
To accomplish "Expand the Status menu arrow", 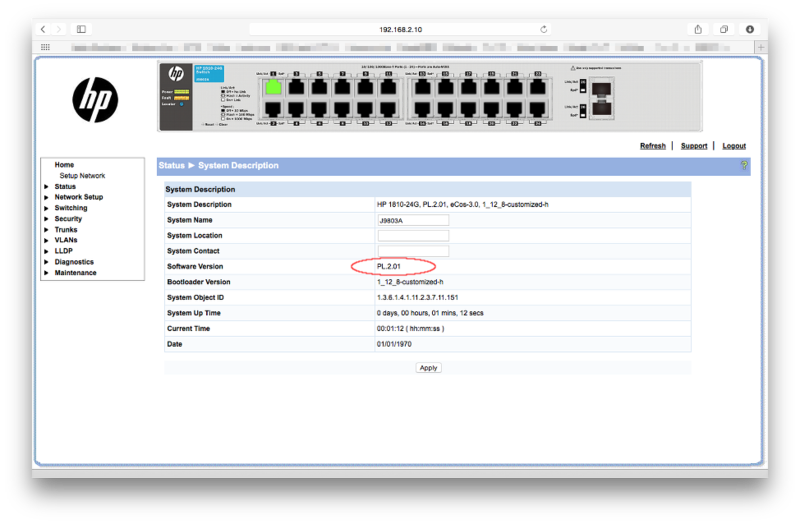I will pos(46,187).
